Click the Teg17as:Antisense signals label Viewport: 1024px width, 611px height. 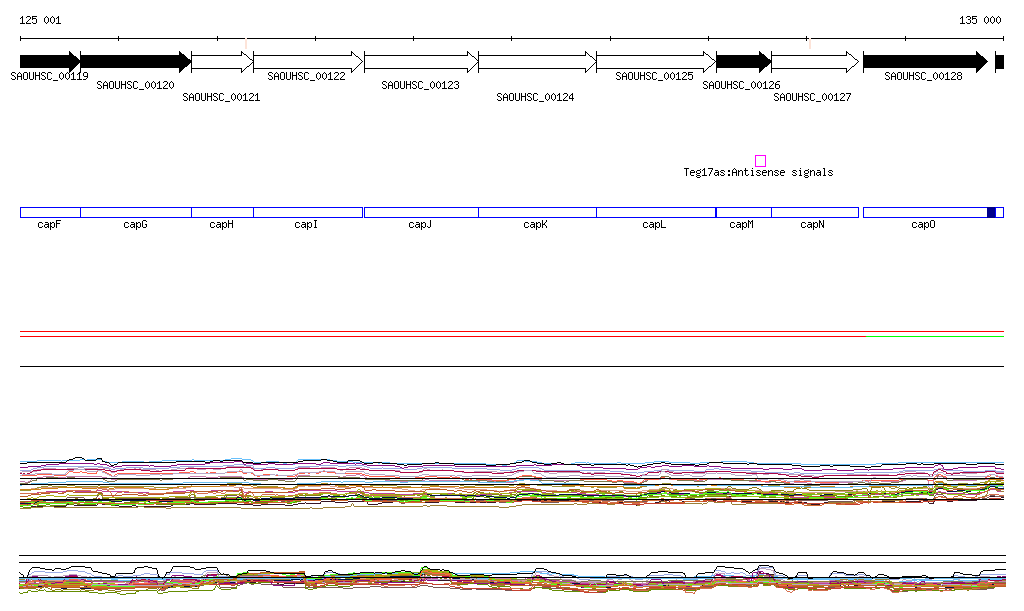pos(758,173)
